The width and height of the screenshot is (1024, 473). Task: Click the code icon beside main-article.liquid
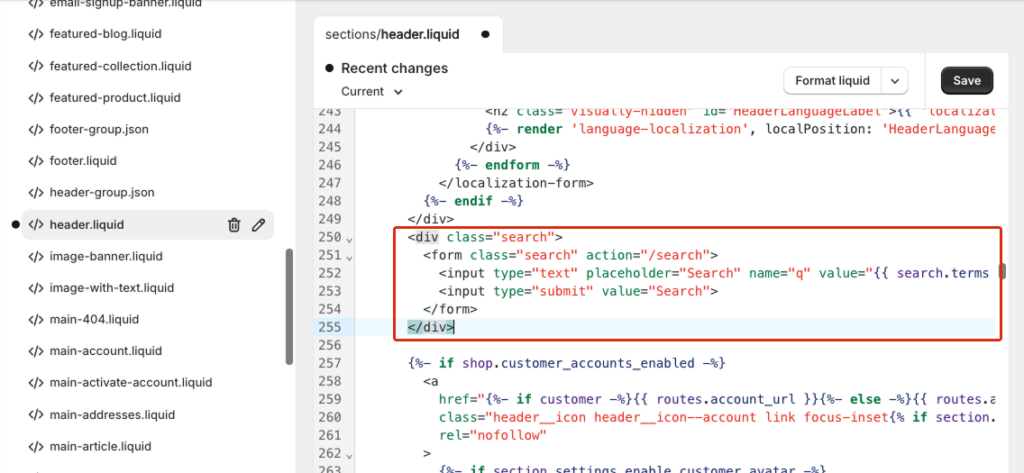pos(35,446)
